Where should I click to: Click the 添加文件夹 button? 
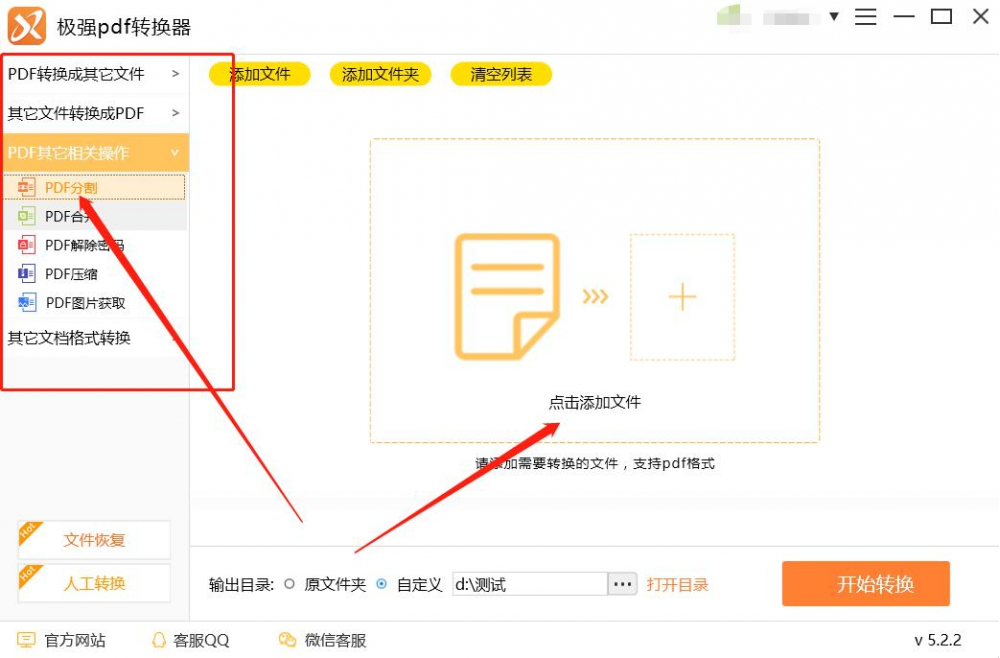[x=380, y=74]
